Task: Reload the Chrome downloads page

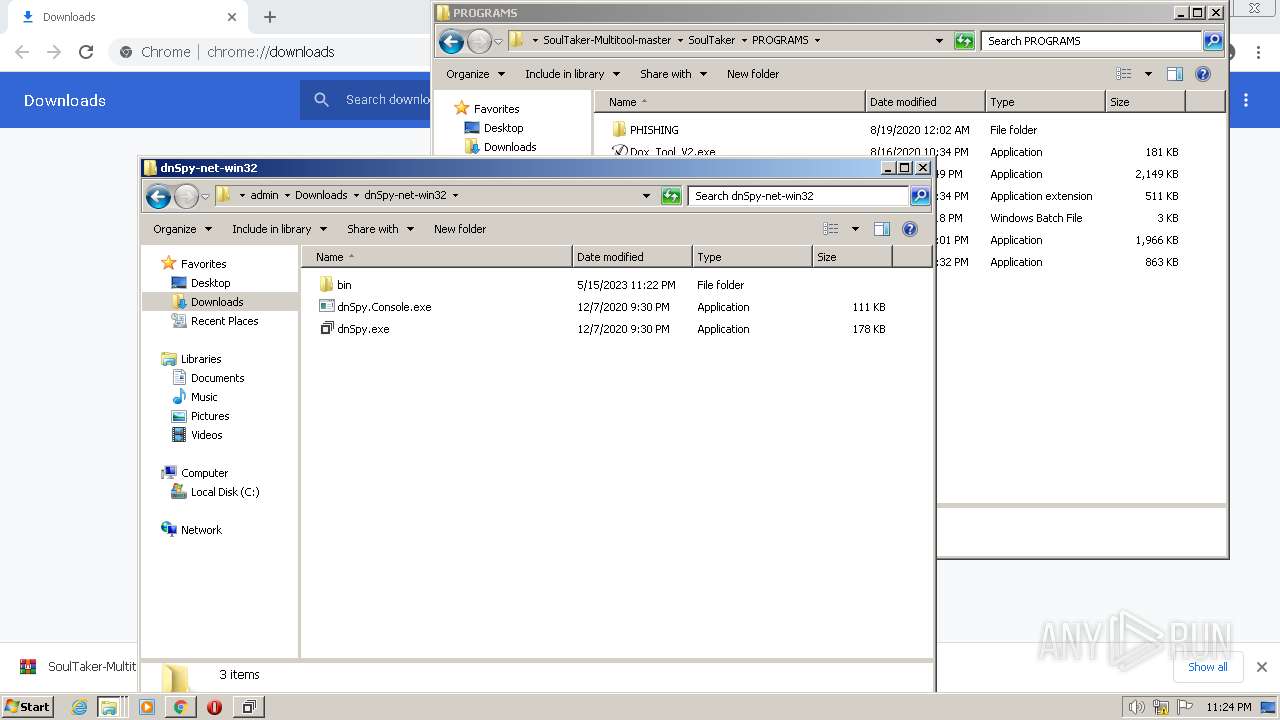Action: [86, 52]
